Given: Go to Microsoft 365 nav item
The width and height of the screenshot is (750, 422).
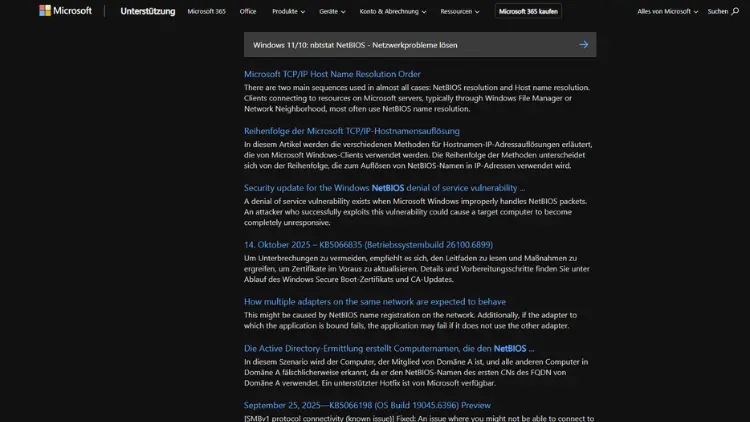Looking at the screenshot, I should 207,12.
